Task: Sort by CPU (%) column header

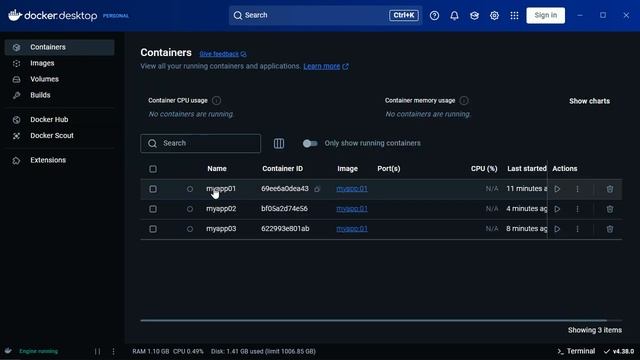Action: pyautogui.click(x=484, y=169)
